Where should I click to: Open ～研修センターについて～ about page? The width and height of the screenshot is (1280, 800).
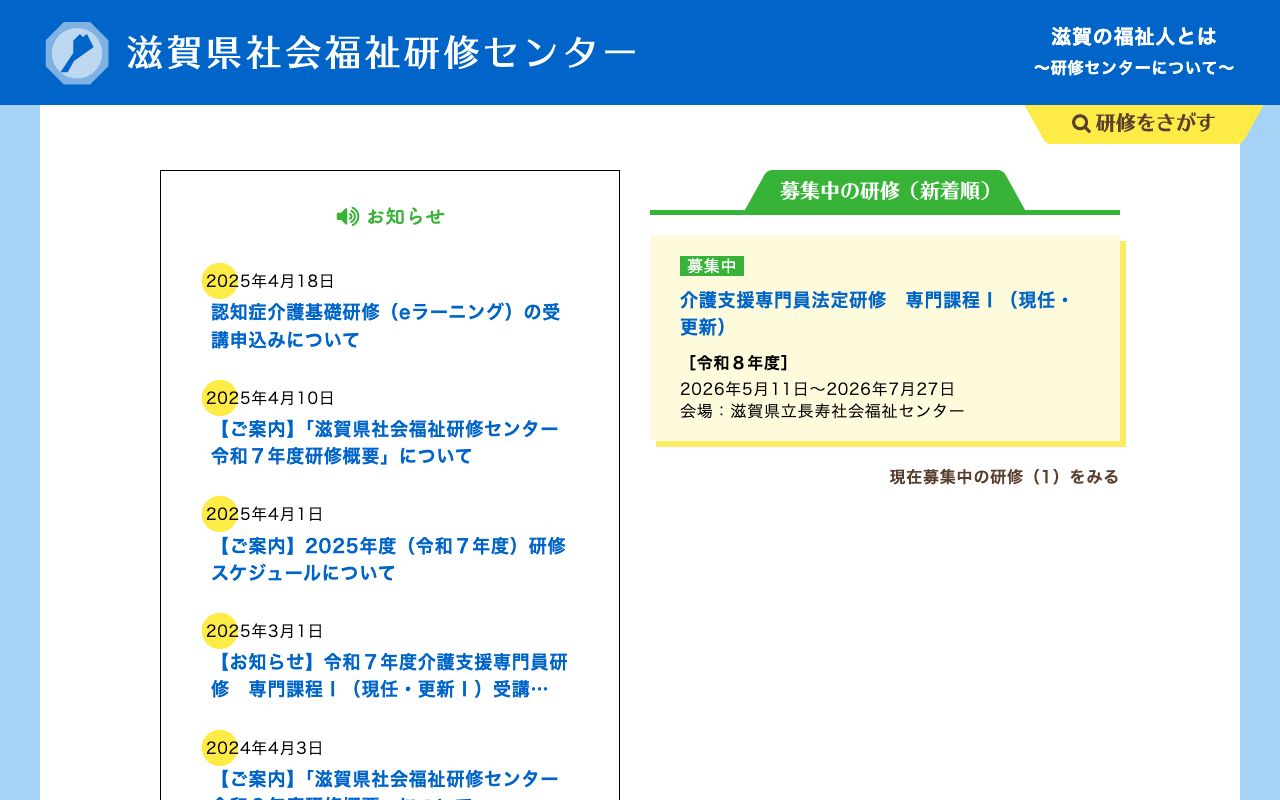pyautogui.click(x=1134, y=67)
